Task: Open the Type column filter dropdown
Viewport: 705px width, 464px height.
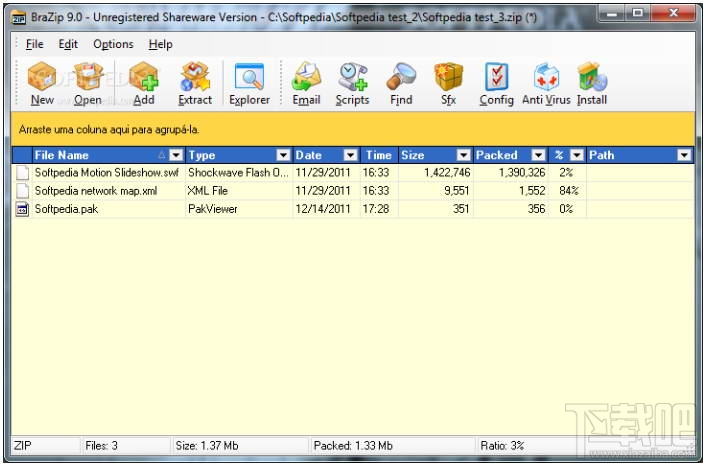Action: coord(283,156)
